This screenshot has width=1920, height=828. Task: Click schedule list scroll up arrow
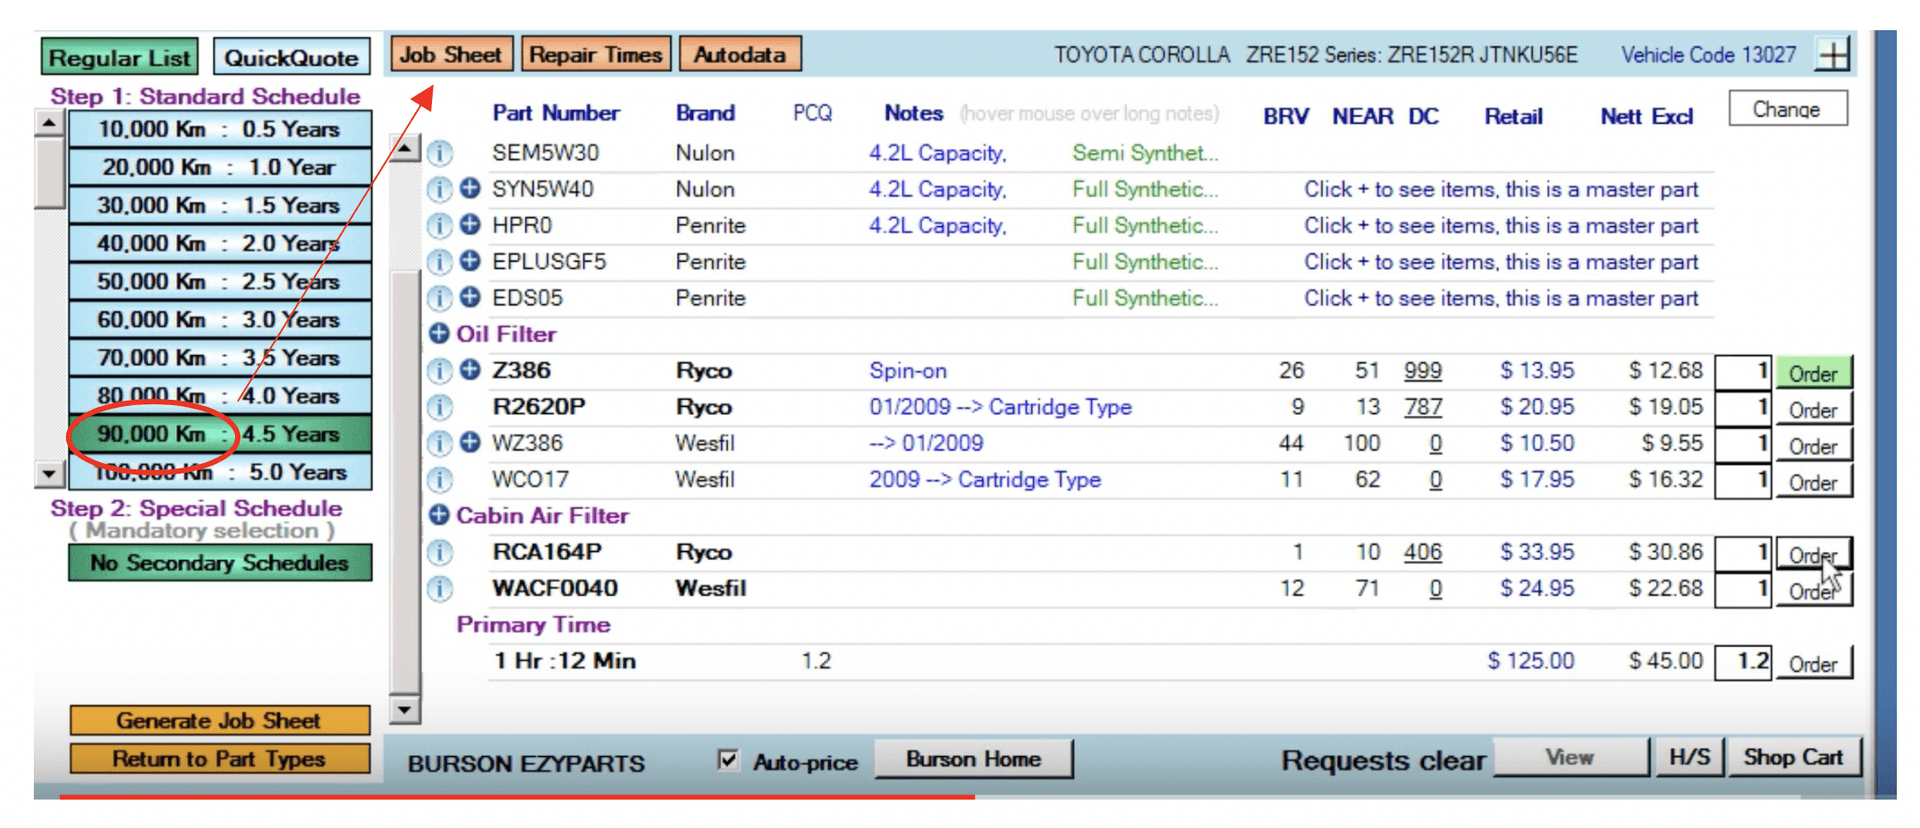tap(49, 124)
